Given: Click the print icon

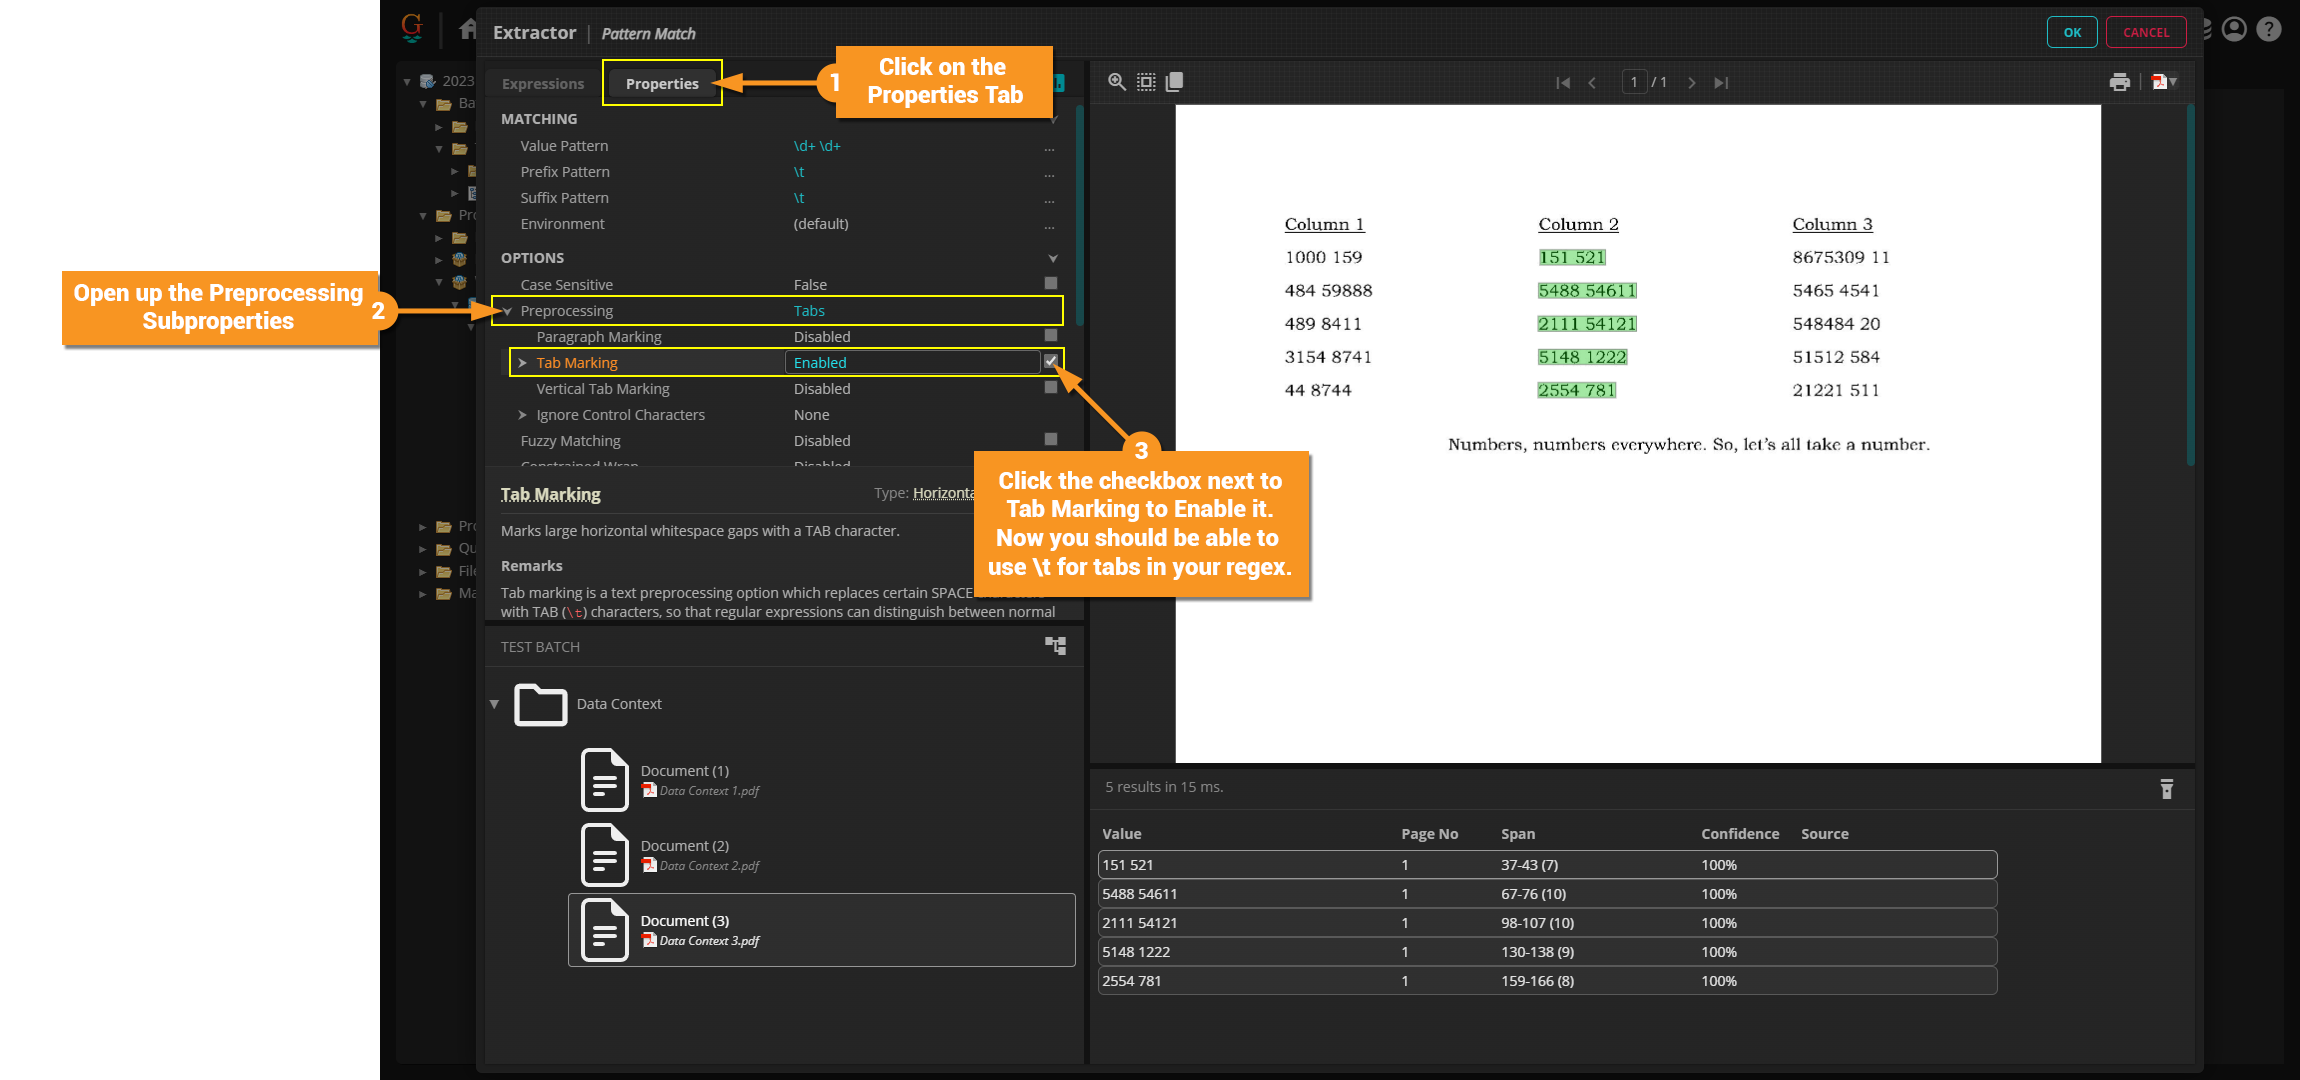Looking at the screenshot, I should coord(2119,82).
